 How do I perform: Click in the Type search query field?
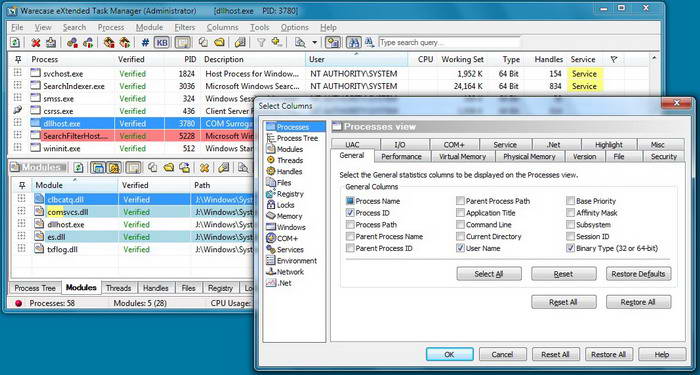click(x=449, y=42)
